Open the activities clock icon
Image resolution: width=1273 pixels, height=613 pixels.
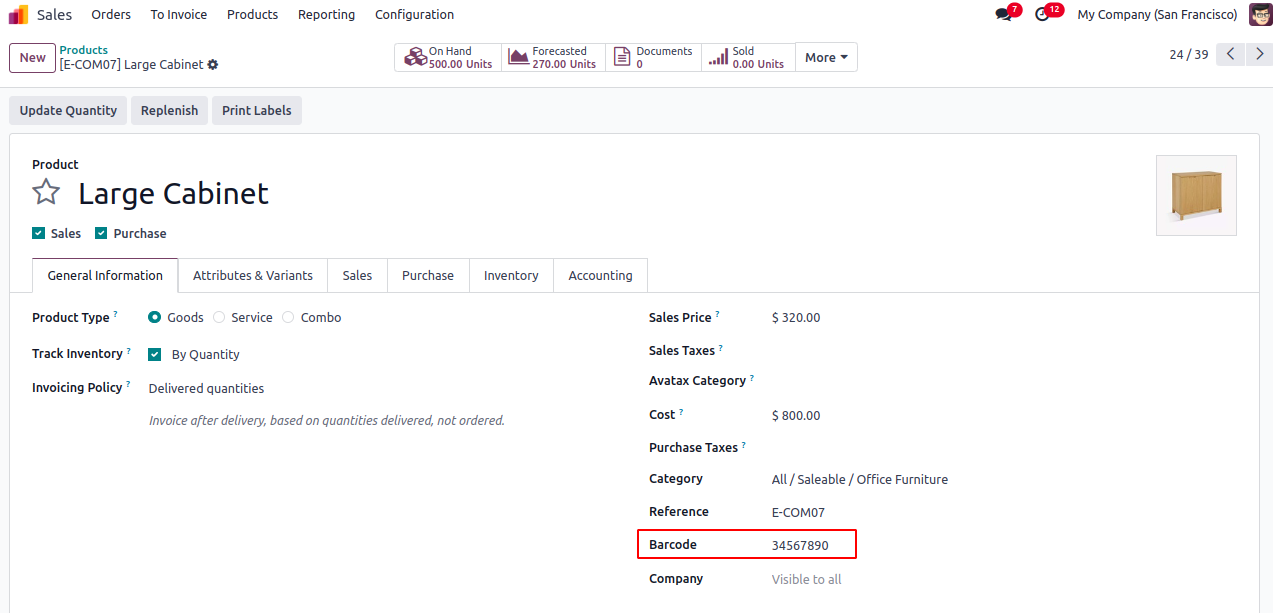click(1042, 15)
